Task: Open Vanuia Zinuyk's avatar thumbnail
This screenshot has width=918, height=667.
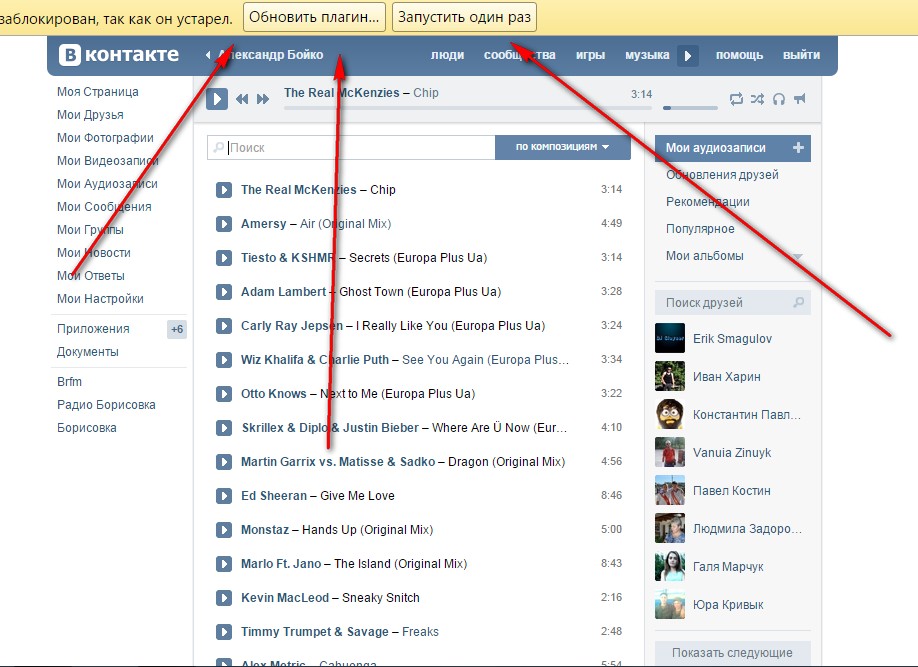Action: click(670, 452)
